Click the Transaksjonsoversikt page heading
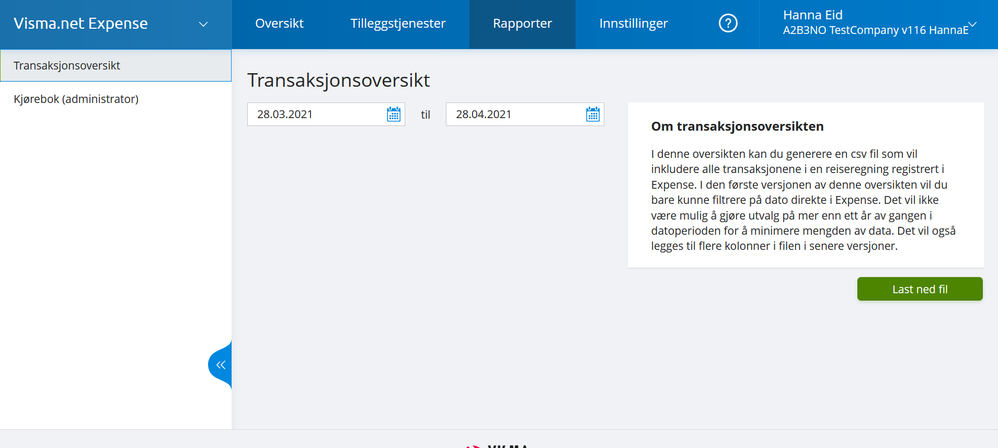 (x=339, y=81)
